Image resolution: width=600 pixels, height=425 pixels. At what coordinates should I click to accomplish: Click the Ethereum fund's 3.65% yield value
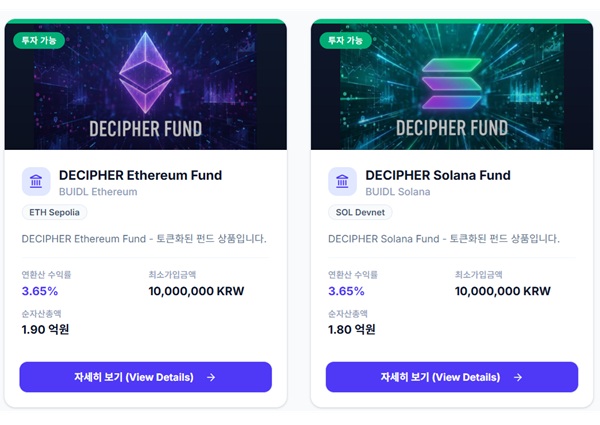coord(40,291)
